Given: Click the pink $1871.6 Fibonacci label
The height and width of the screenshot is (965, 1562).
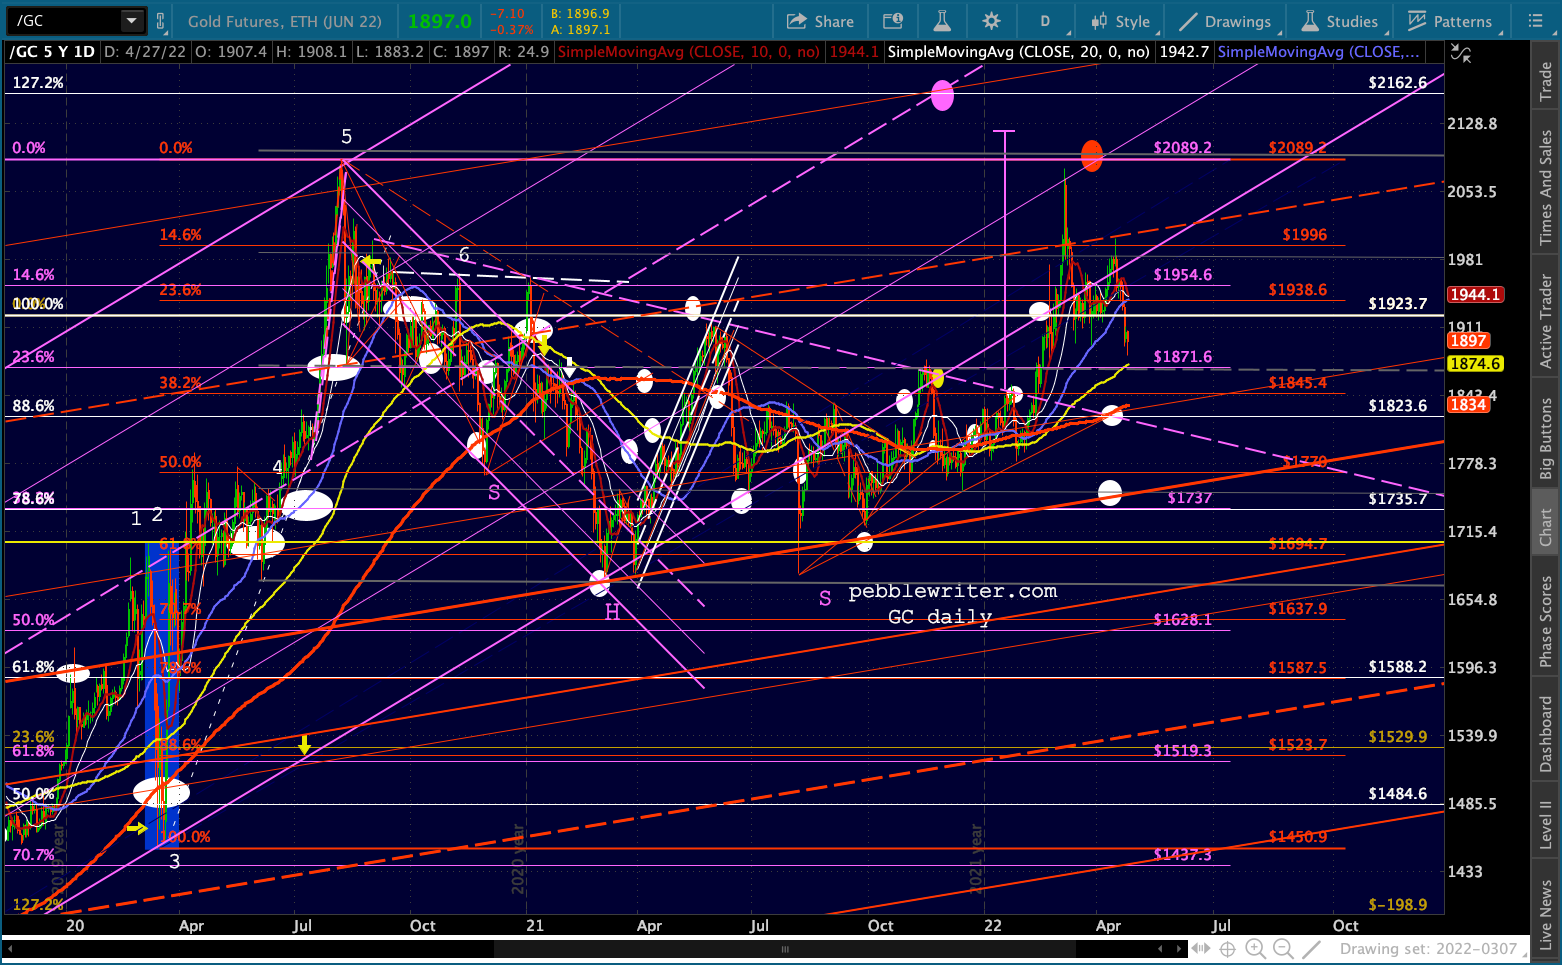Looking at the screenshot, I should (1183, 357).
